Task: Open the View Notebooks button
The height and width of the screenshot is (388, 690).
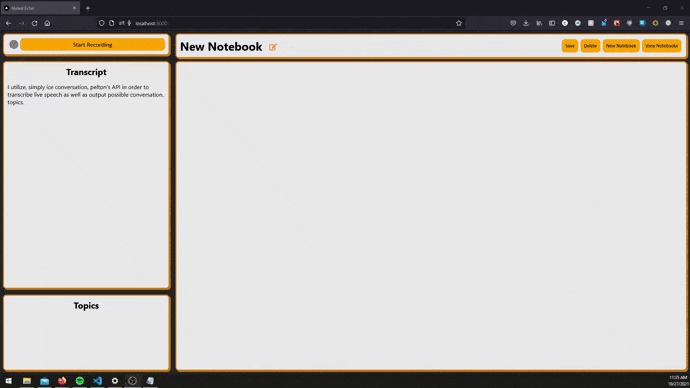Action: pos(661,46)
